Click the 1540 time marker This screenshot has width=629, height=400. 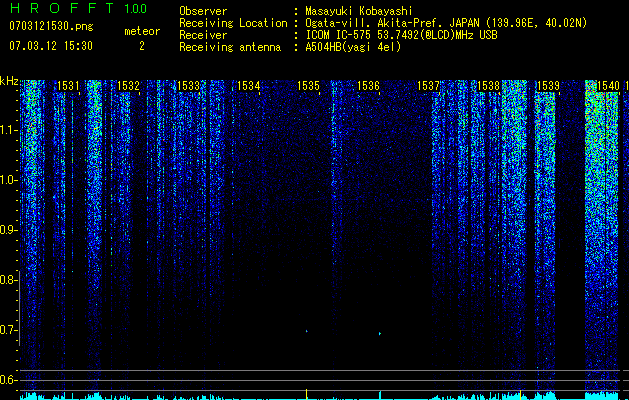608,86
